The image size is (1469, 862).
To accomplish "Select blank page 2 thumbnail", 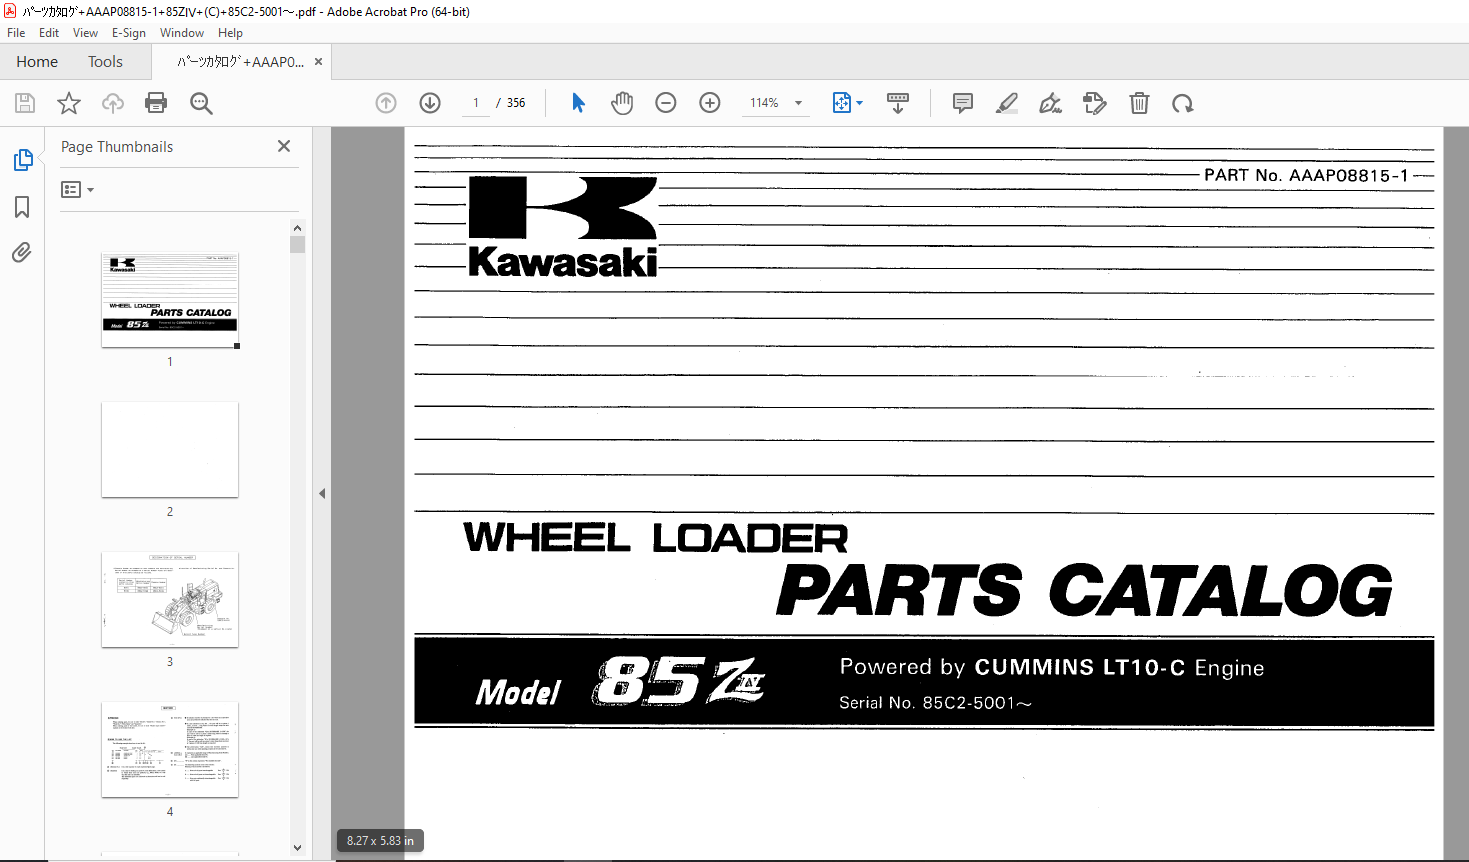I will [x=170, y=450].
